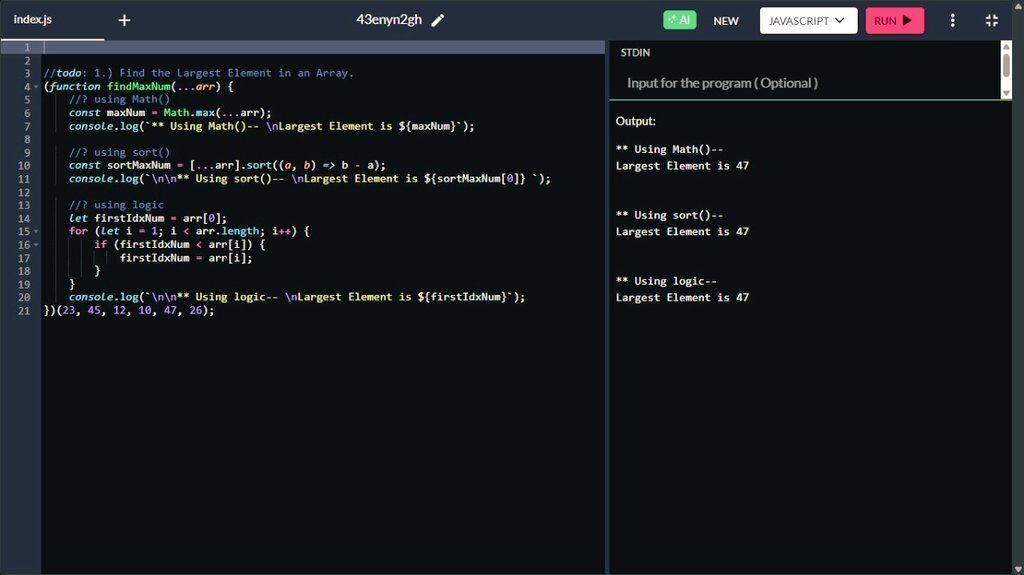The image size is (1024, 575).
Task: Click the '//? using Math()' comment
Action: [120, 99]
